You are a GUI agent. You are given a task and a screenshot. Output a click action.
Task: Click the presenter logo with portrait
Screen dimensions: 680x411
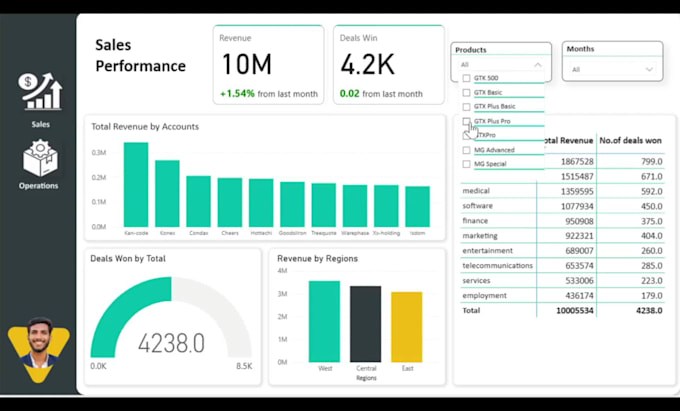click(39, 349)
